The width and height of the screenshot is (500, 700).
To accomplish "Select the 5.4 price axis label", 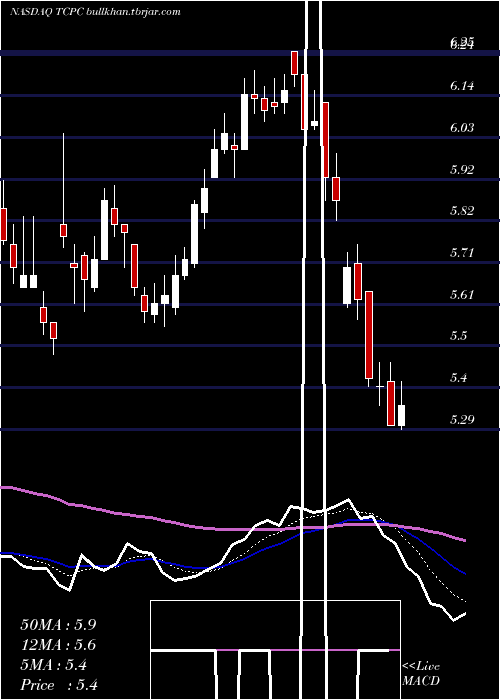I will (458, 378).
